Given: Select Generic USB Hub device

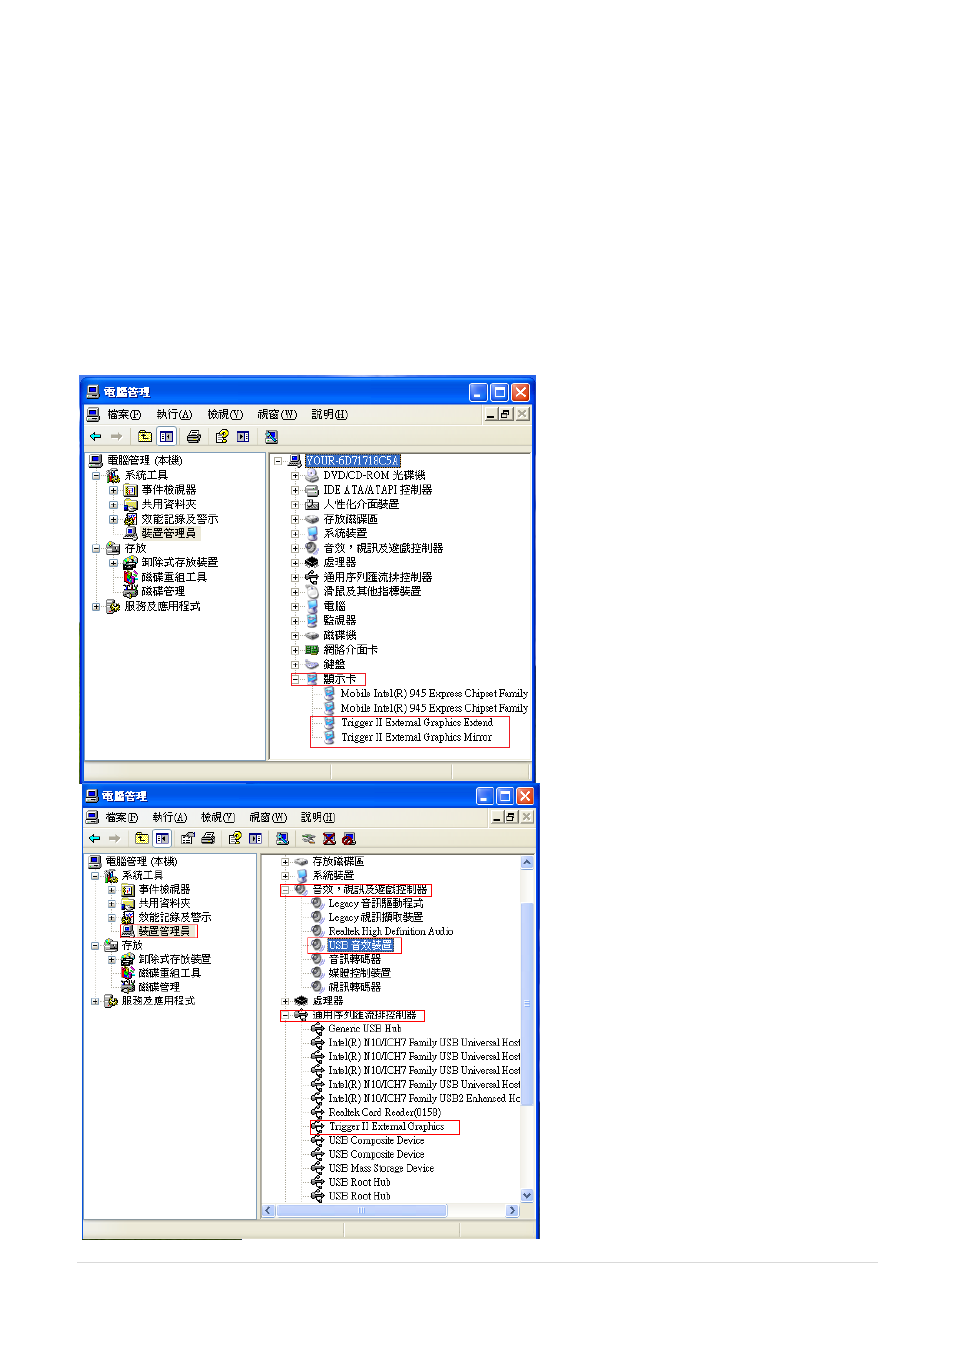Looking at the screenshot, I should coord(365,1028).
